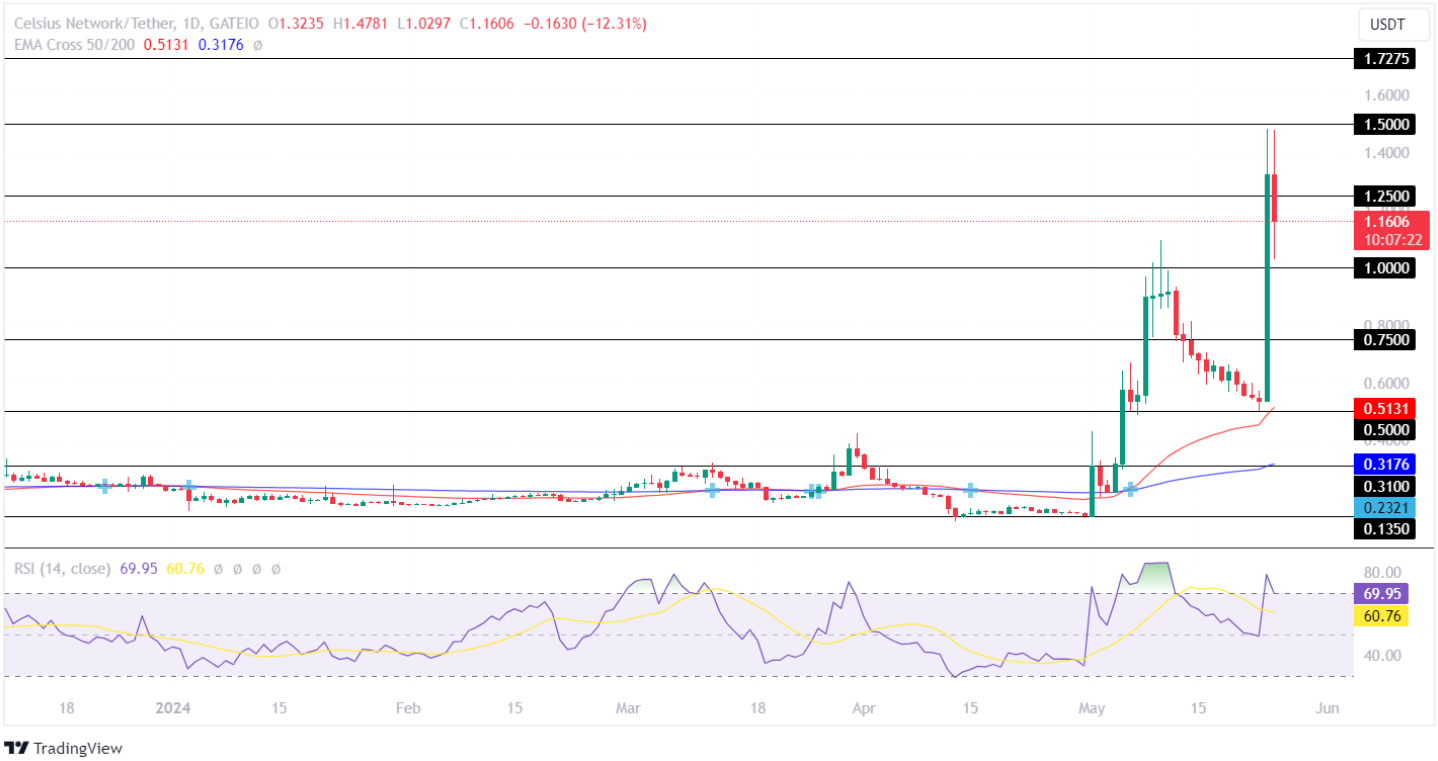Select the 1.2500 horizontal line price label
The width and height of the screenshot is (1438, 761).
point(1385,196)
